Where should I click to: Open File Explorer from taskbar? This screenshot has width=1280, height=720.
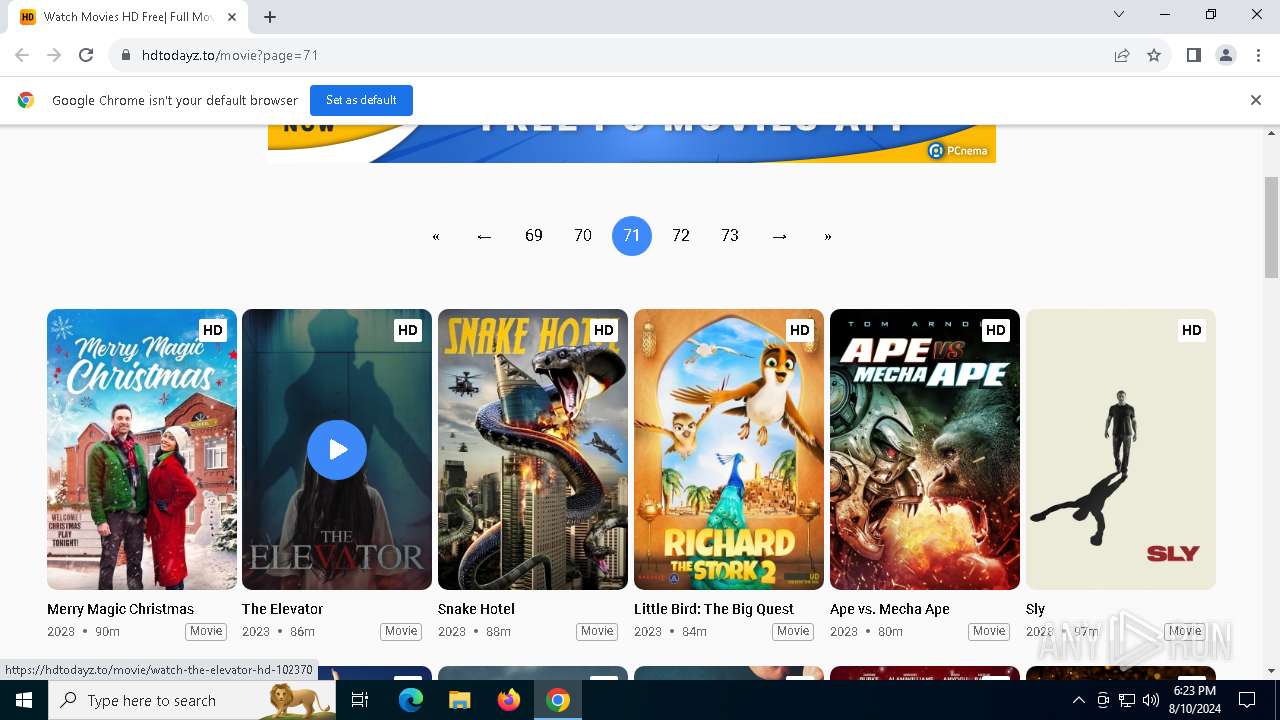[x=460, y=700]
